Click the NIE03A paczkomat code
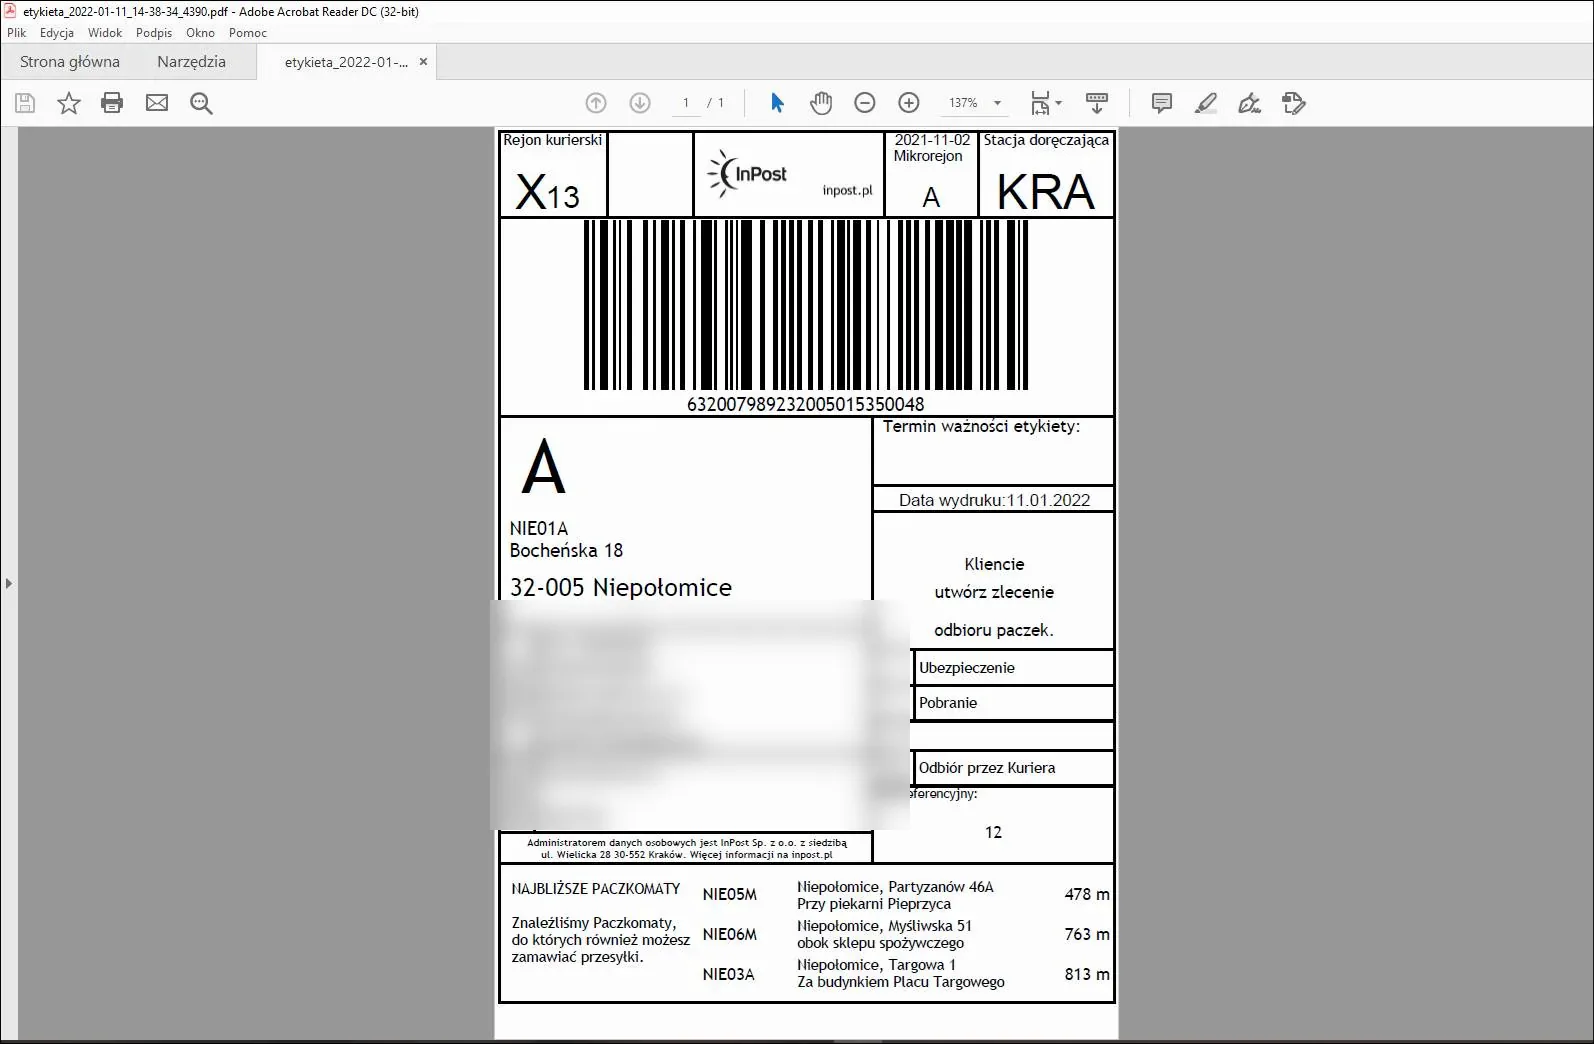 (729, 974)
